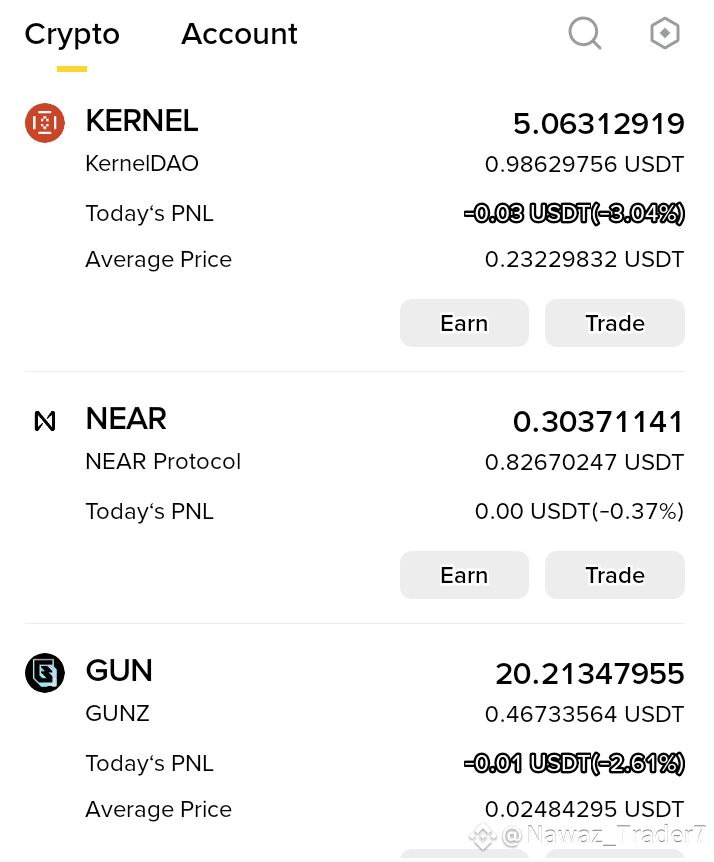Image resolution: width=714 pixels, height=862 pixels.
Task: Switch to the Crypto tab
Action: point(72,35)
